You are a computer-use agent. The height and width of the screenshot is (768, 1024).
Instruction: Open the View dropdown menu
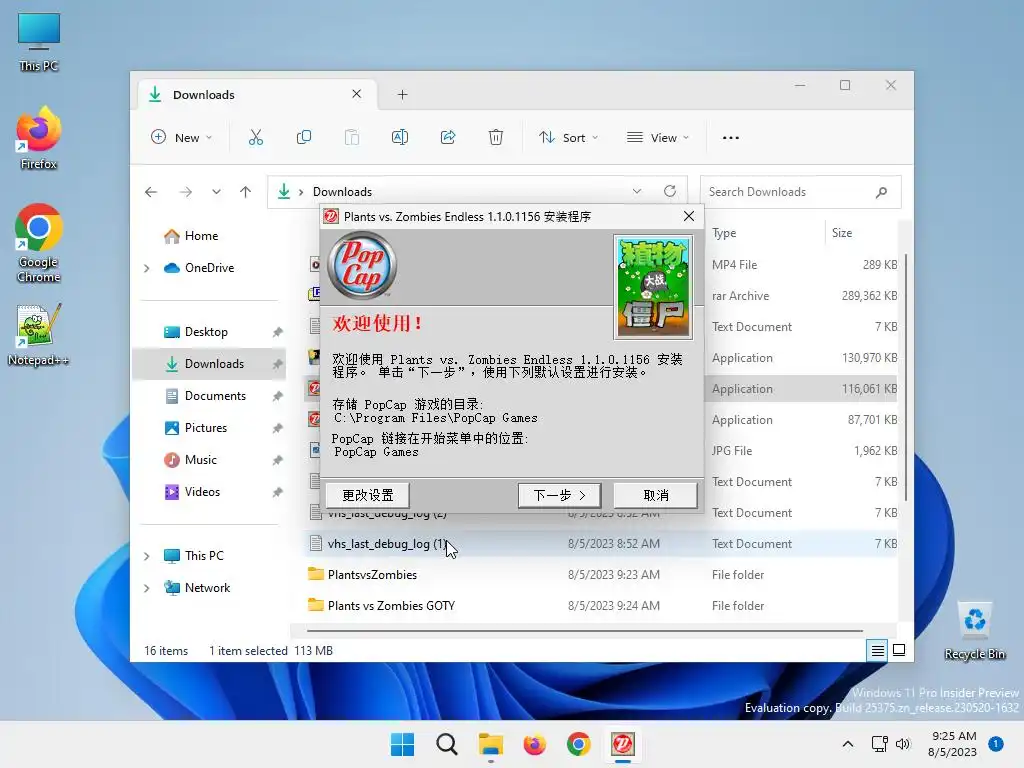(x=658, y=137)
